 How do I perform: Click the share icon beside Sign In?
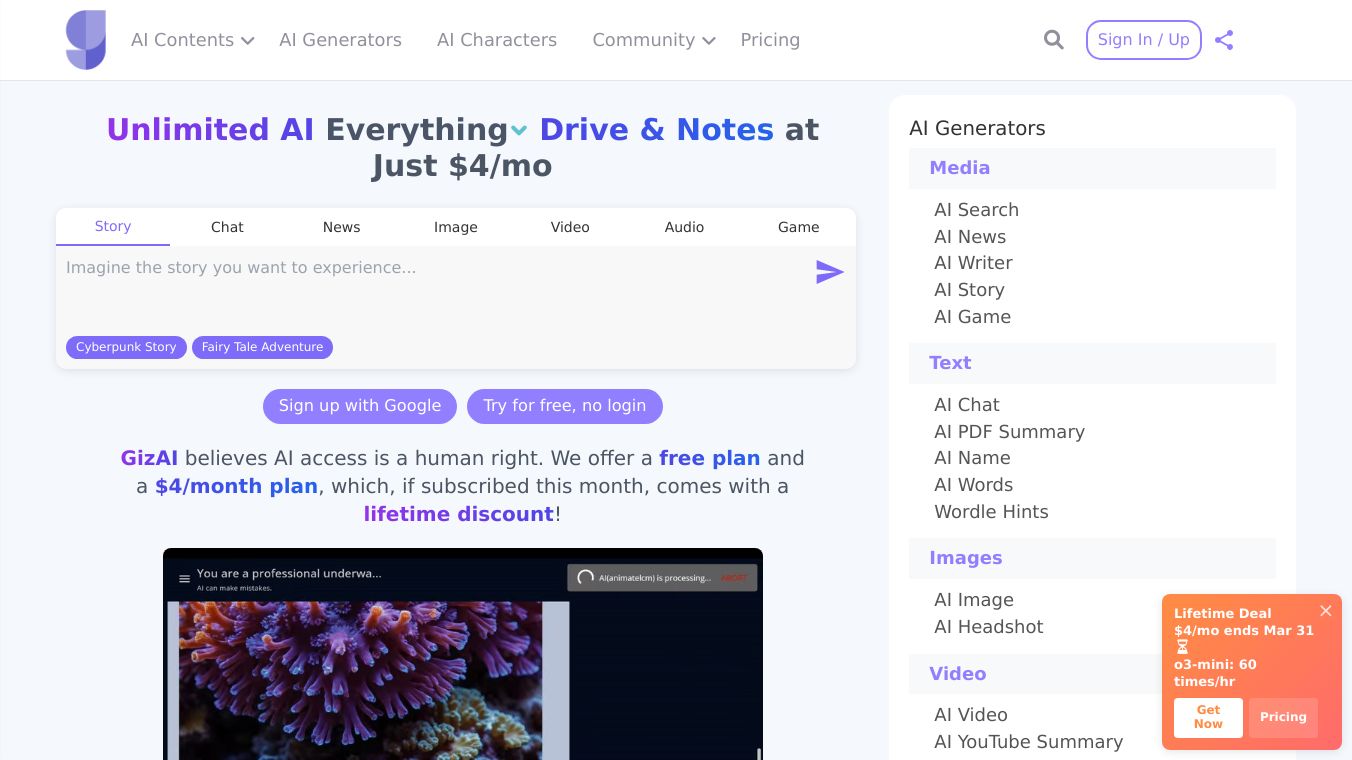tap(1224, 40)
